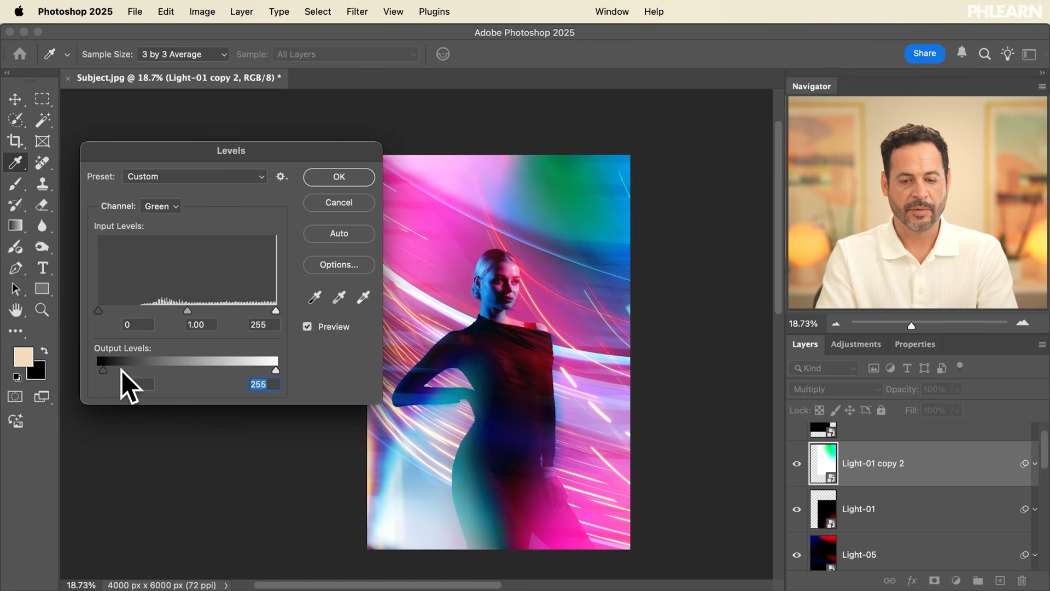Viewport: 1050px width, 591px height.
Task: Click the Auto button in Levels
Action: coord(339,234)
